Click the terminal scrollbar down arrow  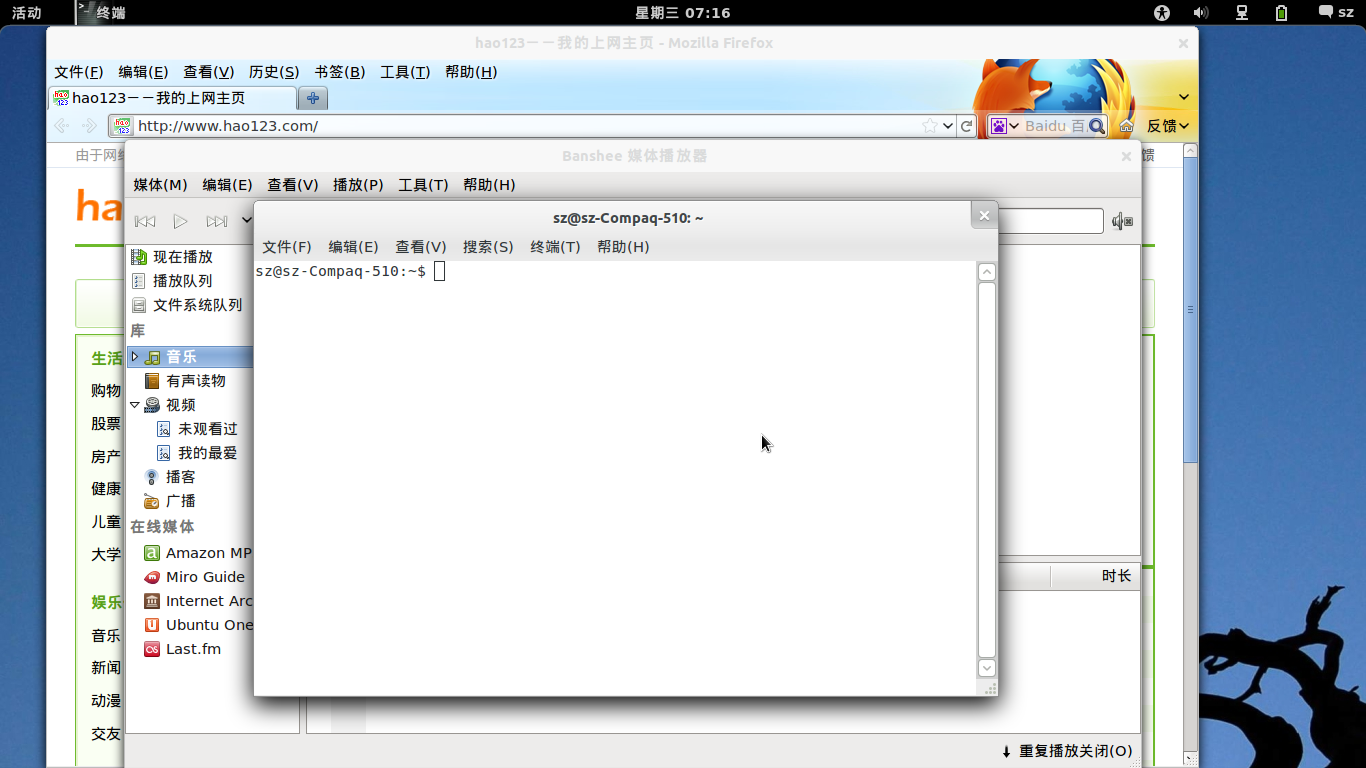(x=987, y=668)
